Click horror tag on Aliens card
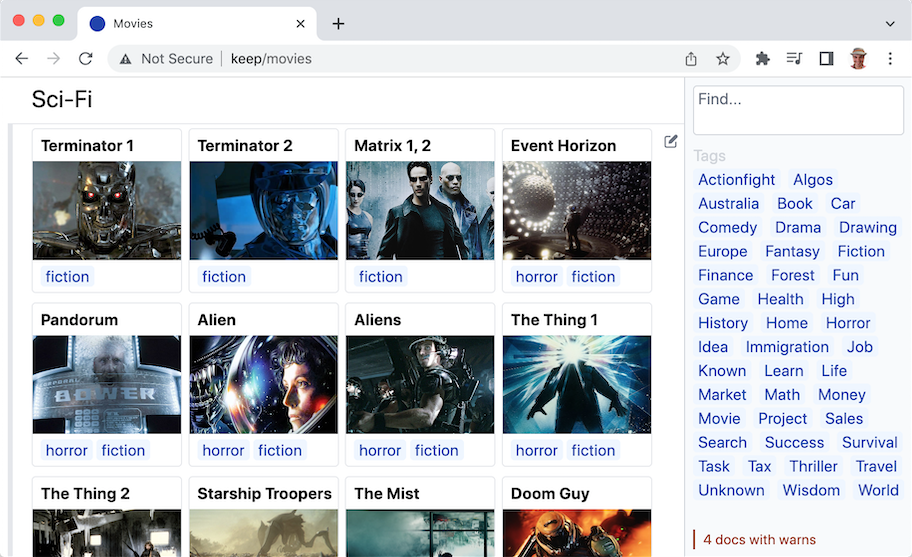The width and height of the screenshot is (912, 557). (380, 451)
